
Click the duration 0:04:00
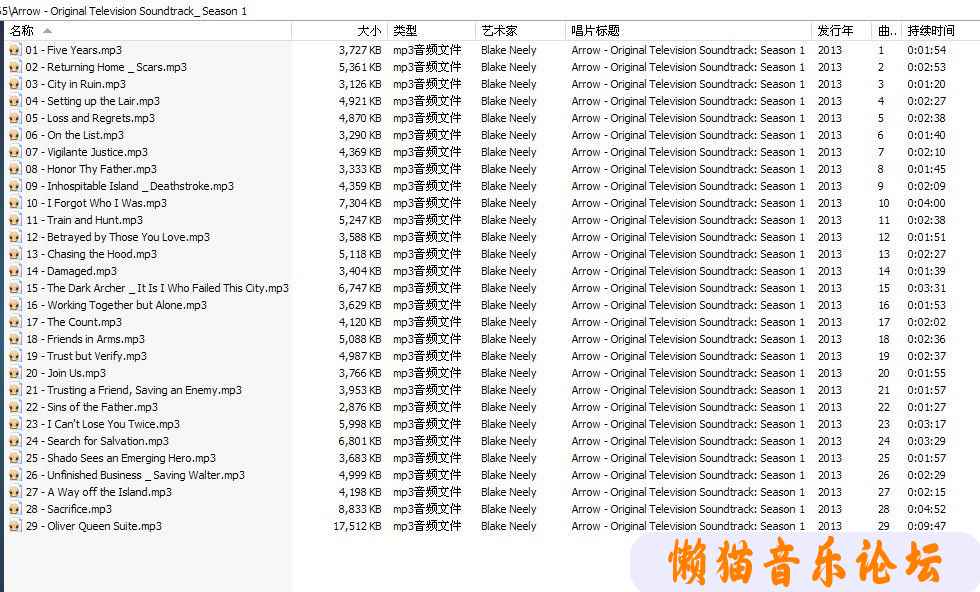(x=926, y=203)
